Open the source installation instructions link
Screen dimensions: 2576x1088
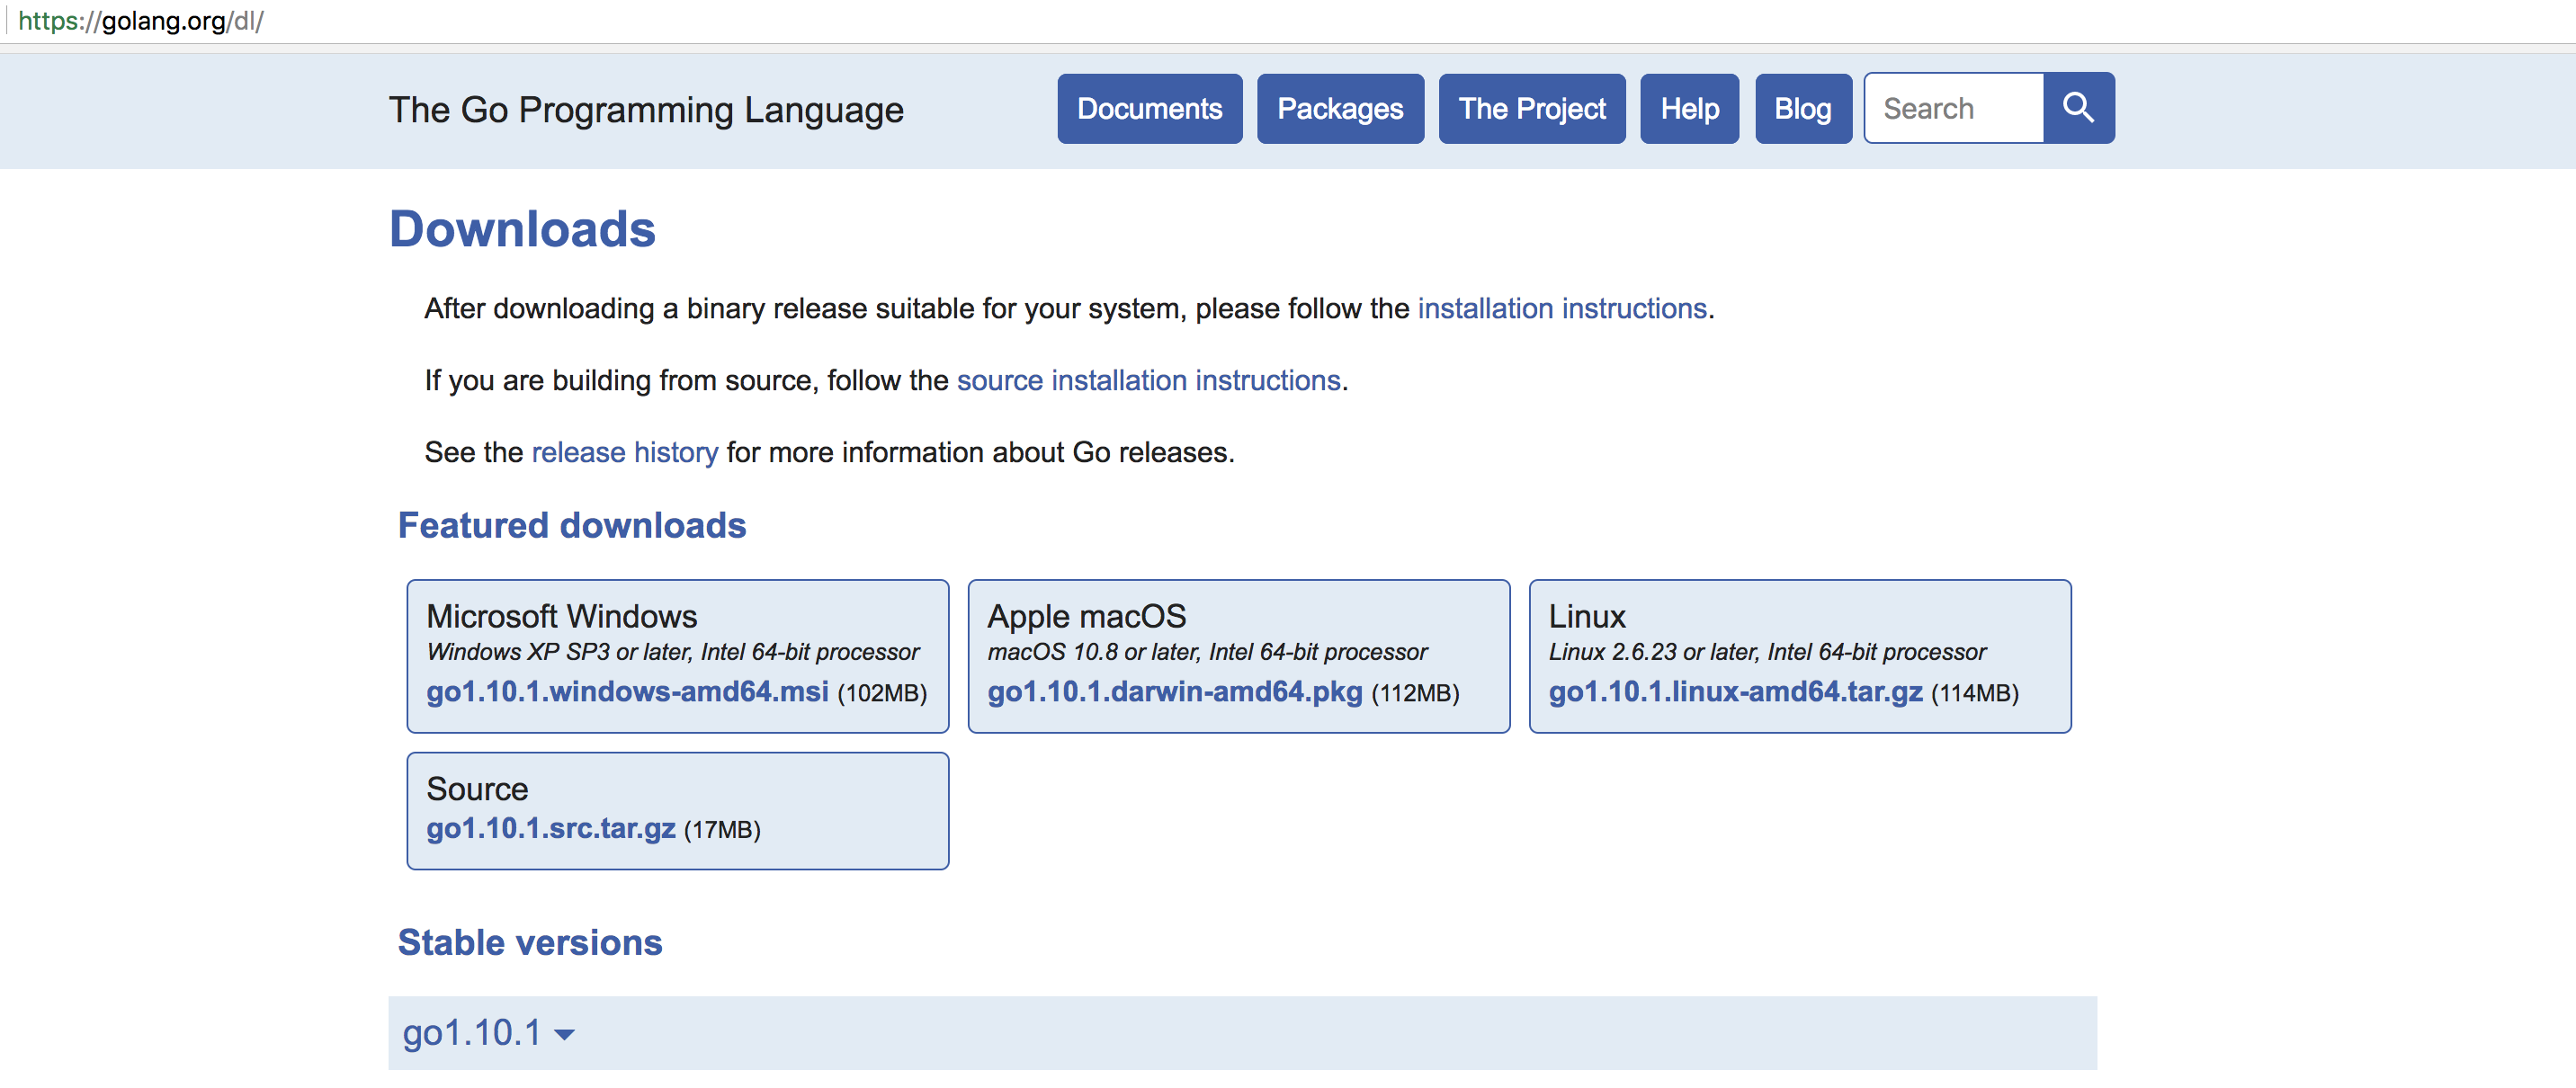click(1148, 380)
